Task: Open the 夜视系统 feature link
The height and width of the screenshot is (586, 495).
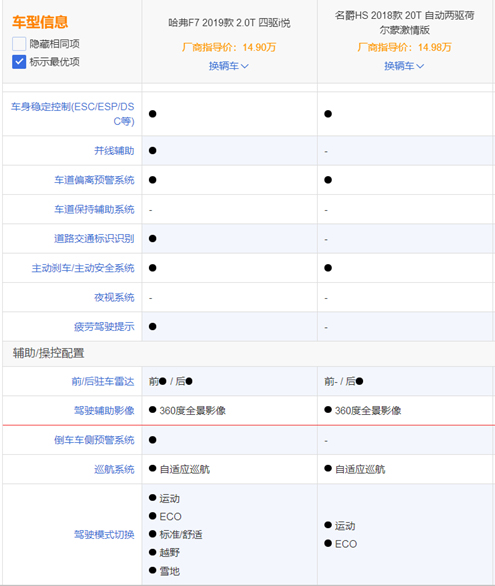Action: pyautogui.click(x=114, y=297)
